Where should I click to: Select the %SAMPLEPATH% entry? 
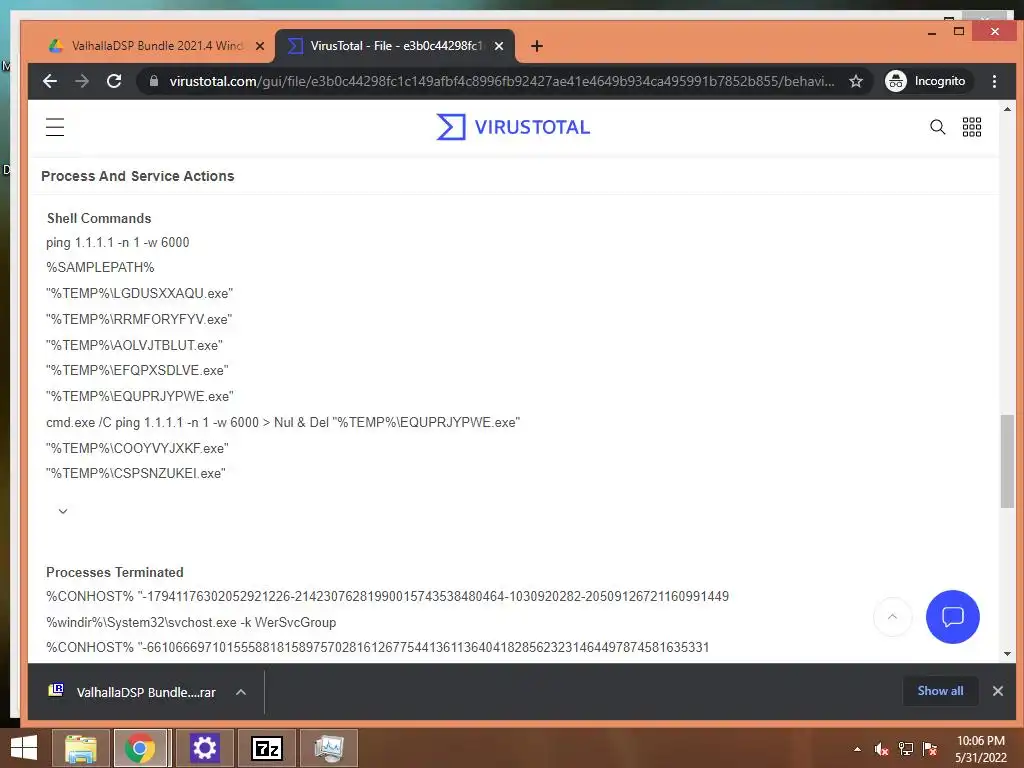click(x=100, y=267)
